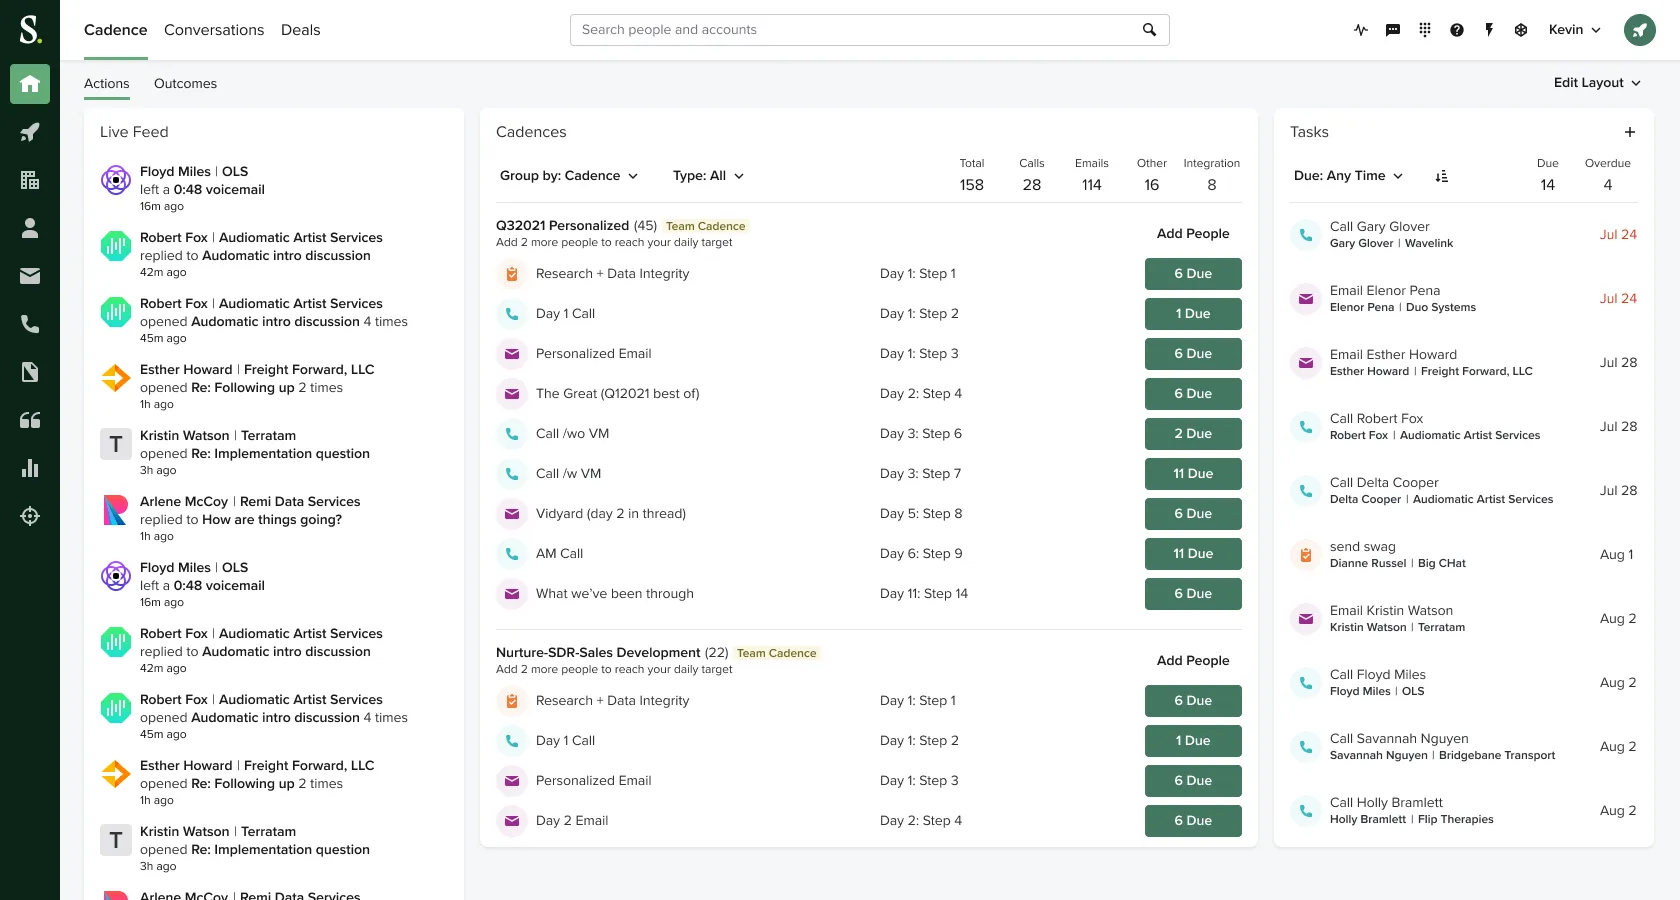Viewport: 1680px width, 900px height.
Task: Click the help question mark icon
Action: coord(1457,30)
